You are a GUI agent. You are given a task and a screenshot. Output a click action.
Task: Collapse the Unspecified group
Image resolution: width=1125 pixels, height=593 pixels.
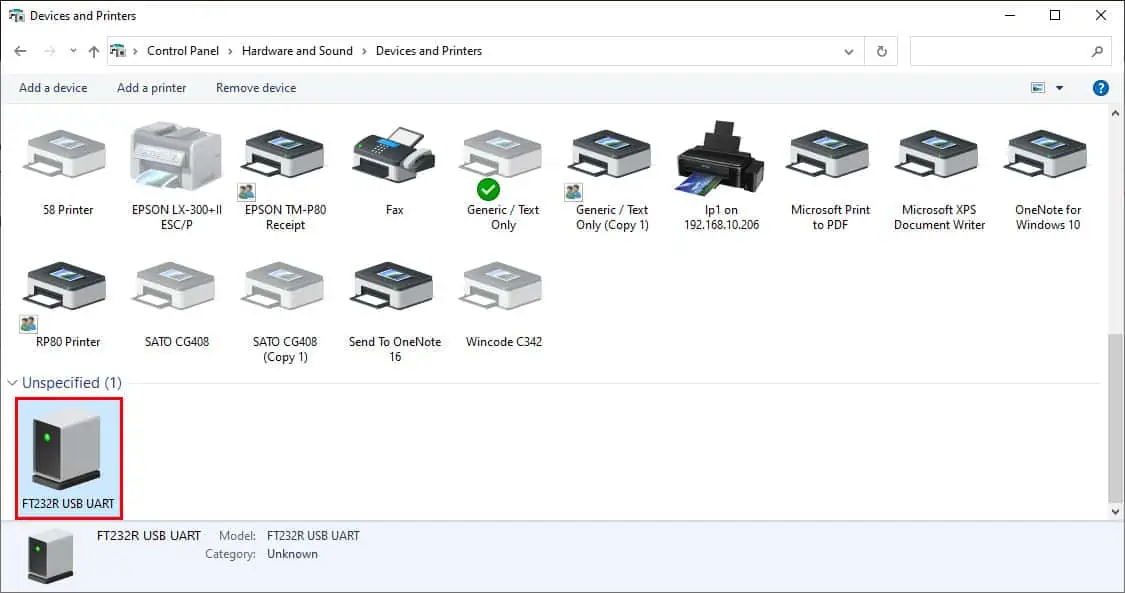click(13, 383)
